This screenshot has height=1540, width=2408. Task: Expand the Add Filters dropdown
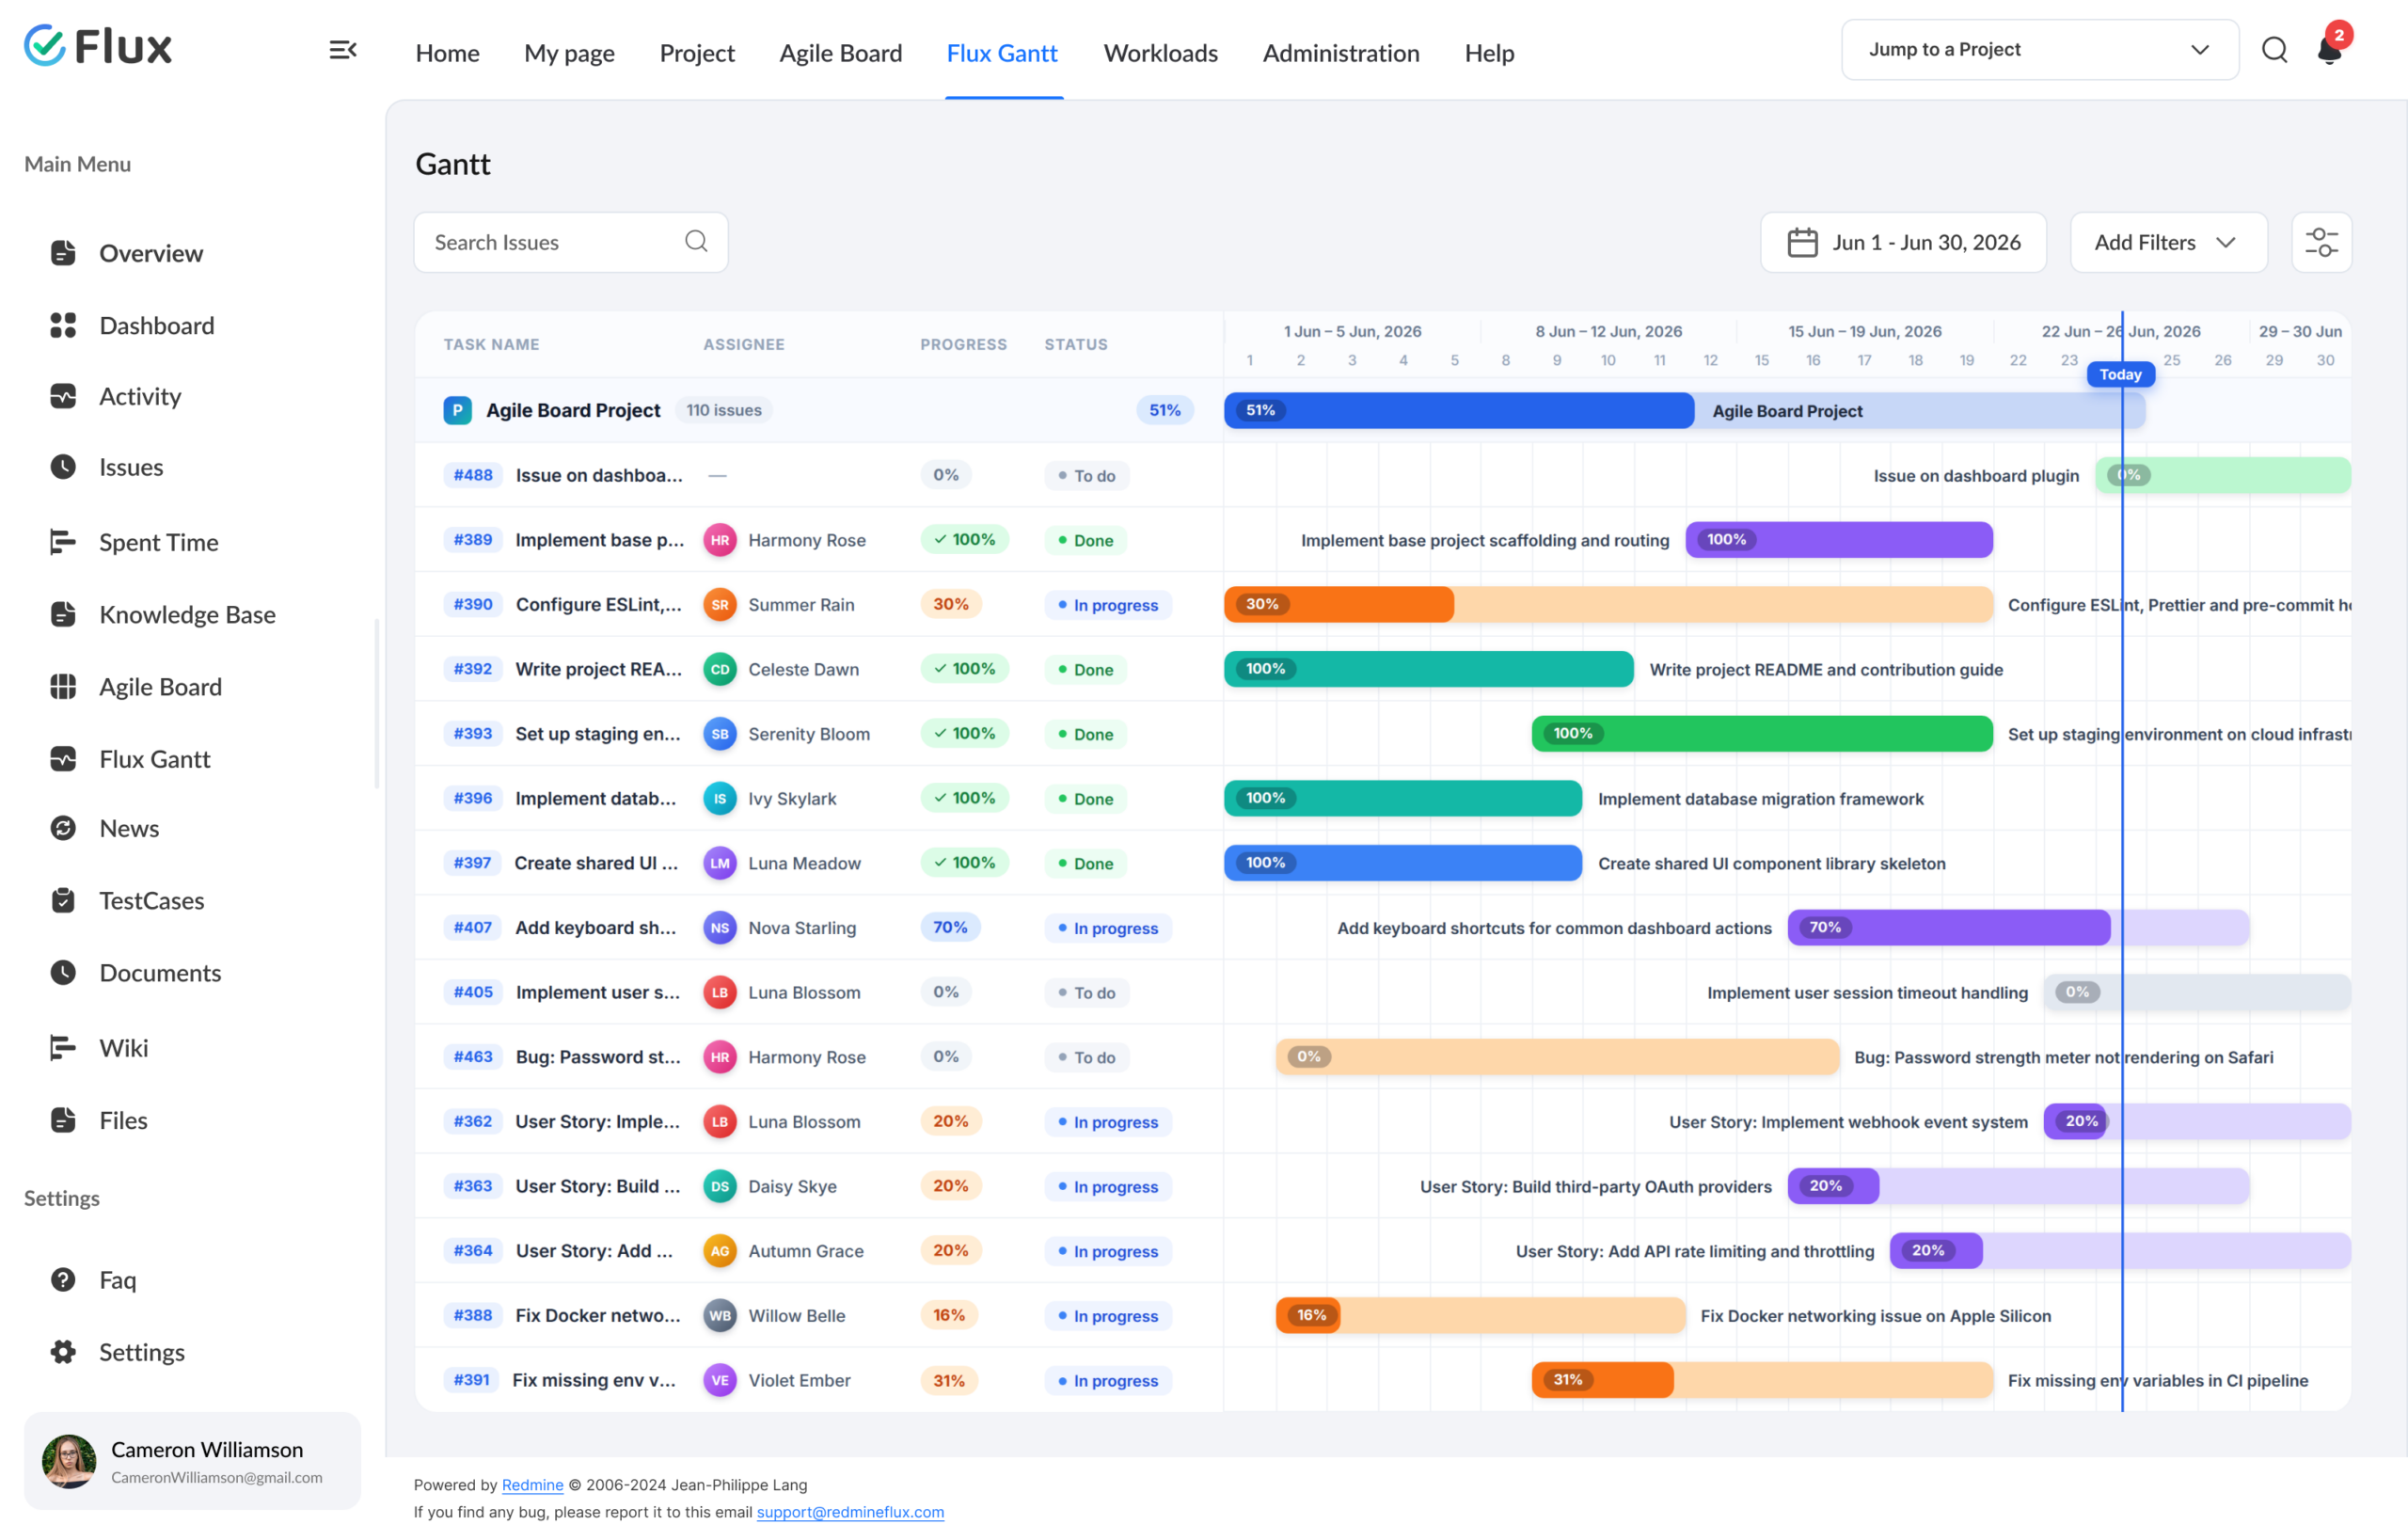(2167, 242)
